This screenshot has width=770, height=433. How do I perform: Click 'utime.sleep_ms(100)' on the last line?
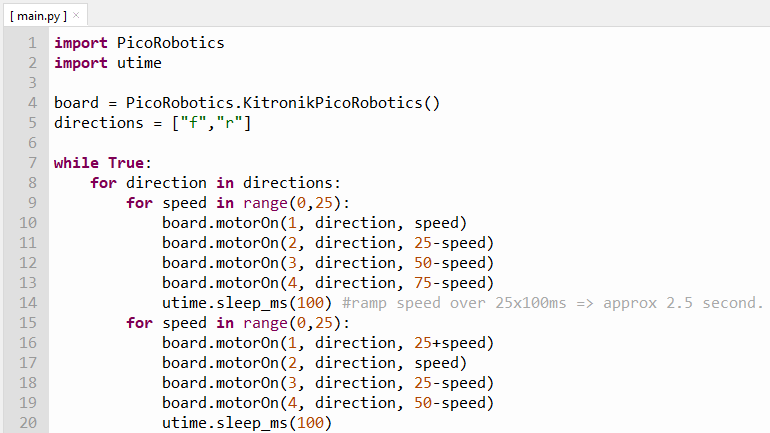pos(246,423)
